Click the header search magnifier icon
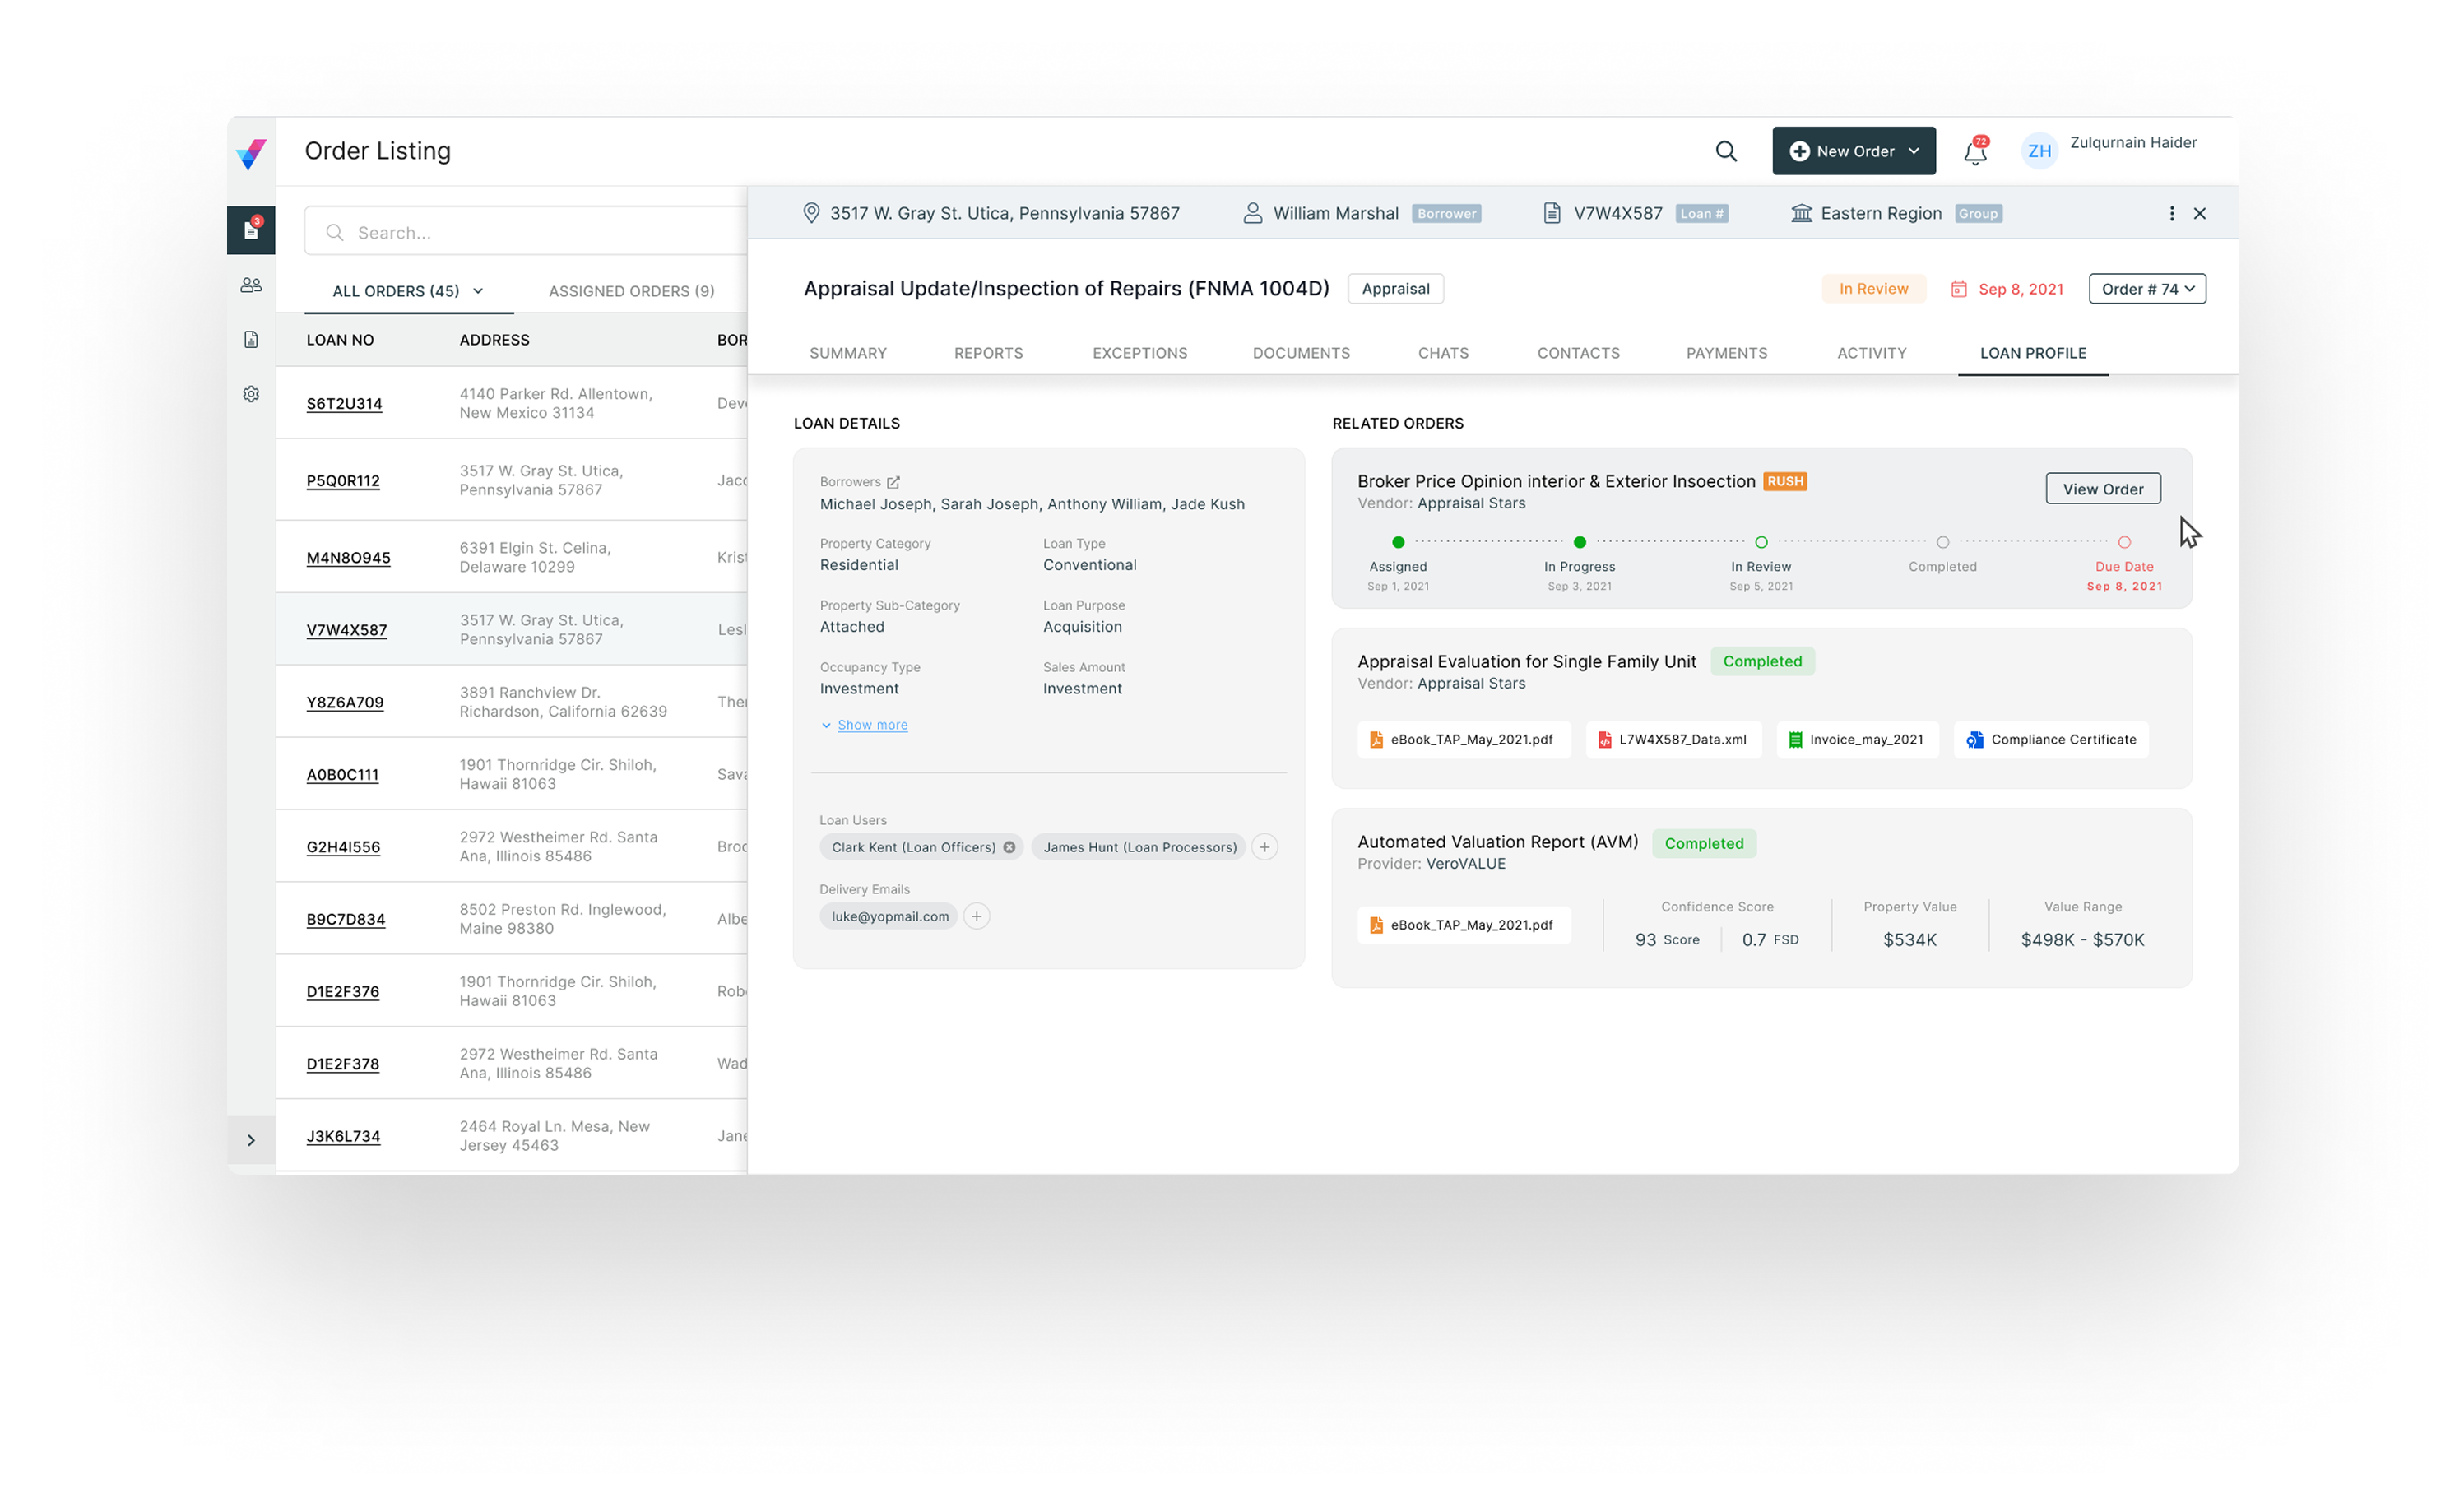Viewport: 2464px width, 1512px height. [x=1726, y=151]
